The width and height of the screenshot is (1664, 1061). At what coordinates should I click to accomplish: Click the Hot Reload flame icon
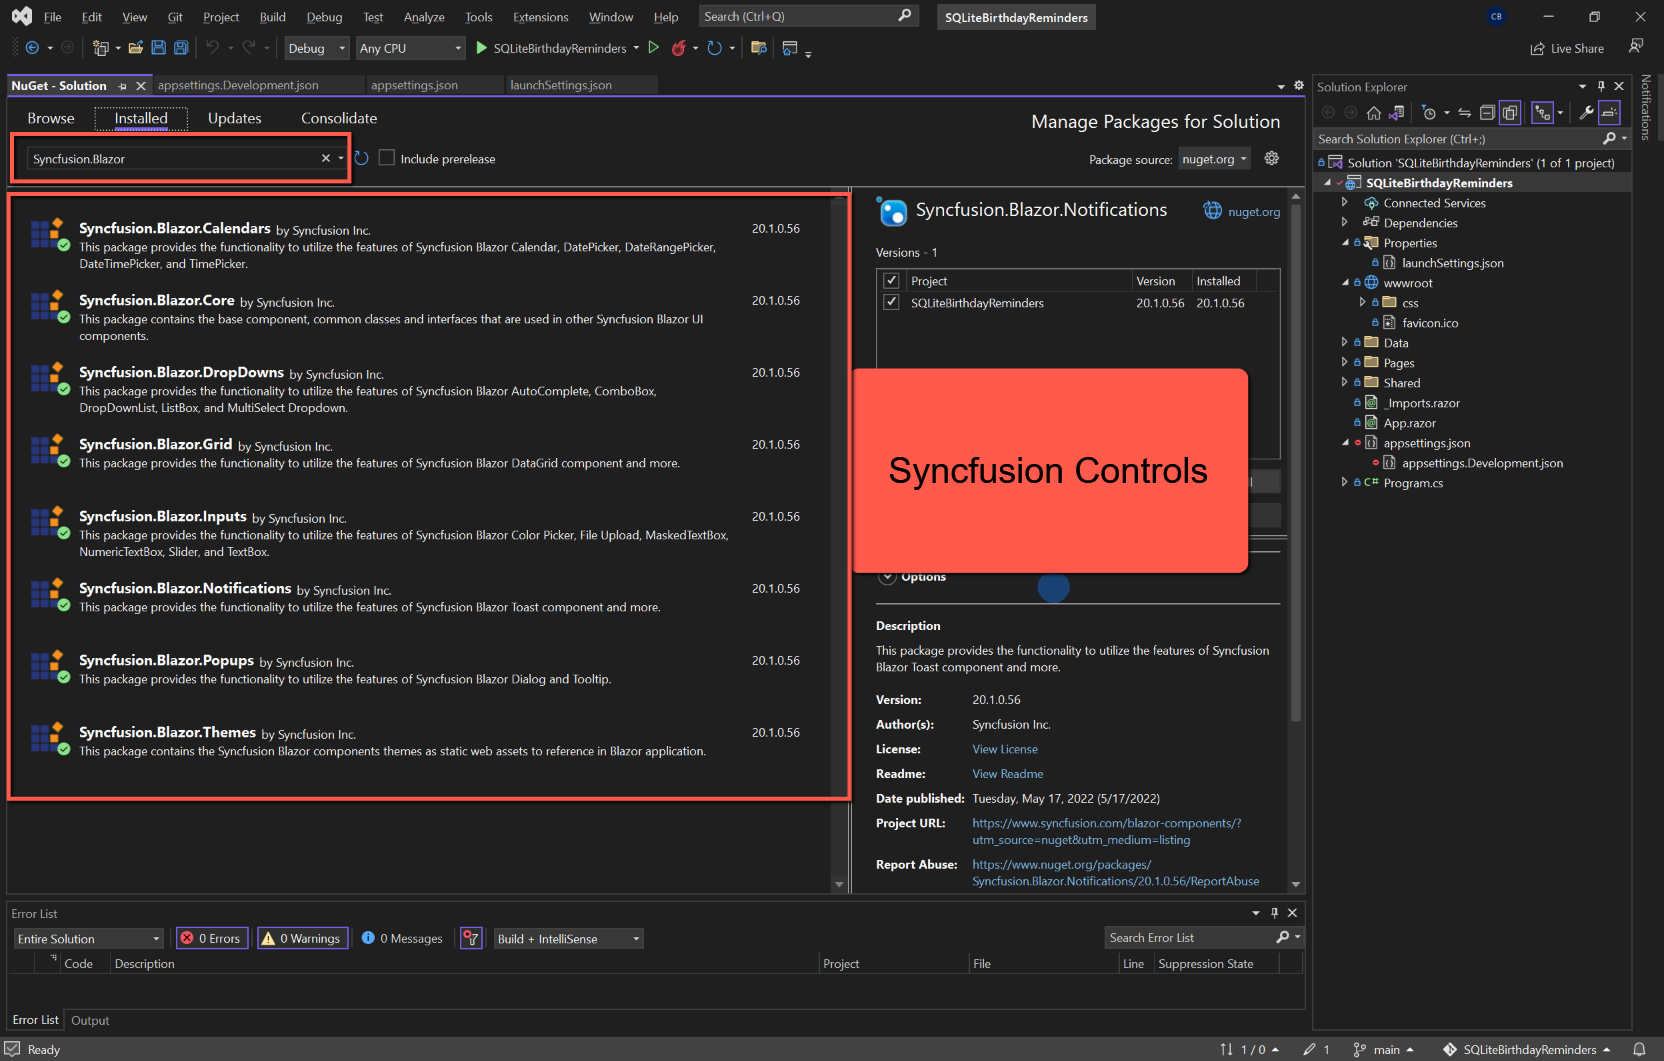(x=679, y=48)
